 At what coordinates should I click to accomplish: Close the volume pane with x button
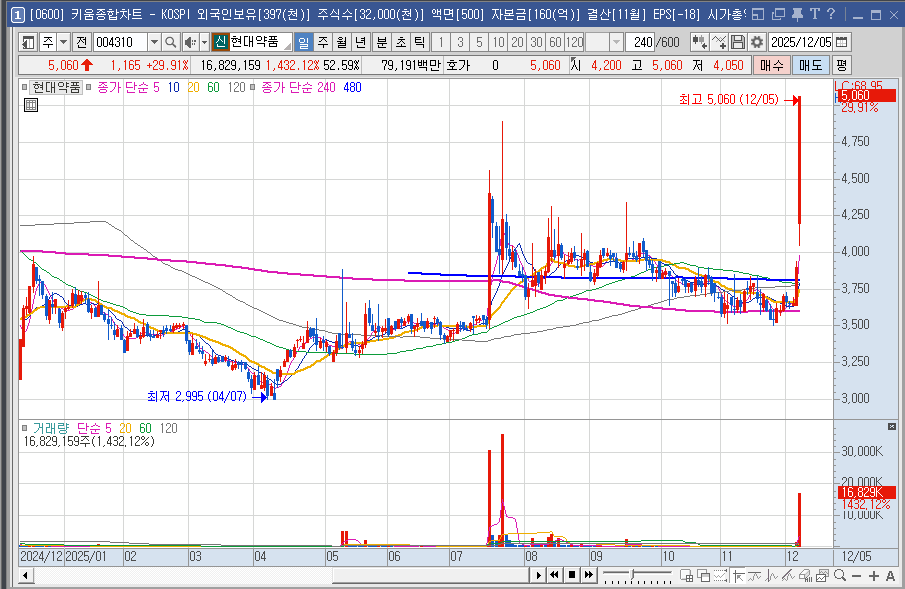pyautogui.click(x=892, y=427)
